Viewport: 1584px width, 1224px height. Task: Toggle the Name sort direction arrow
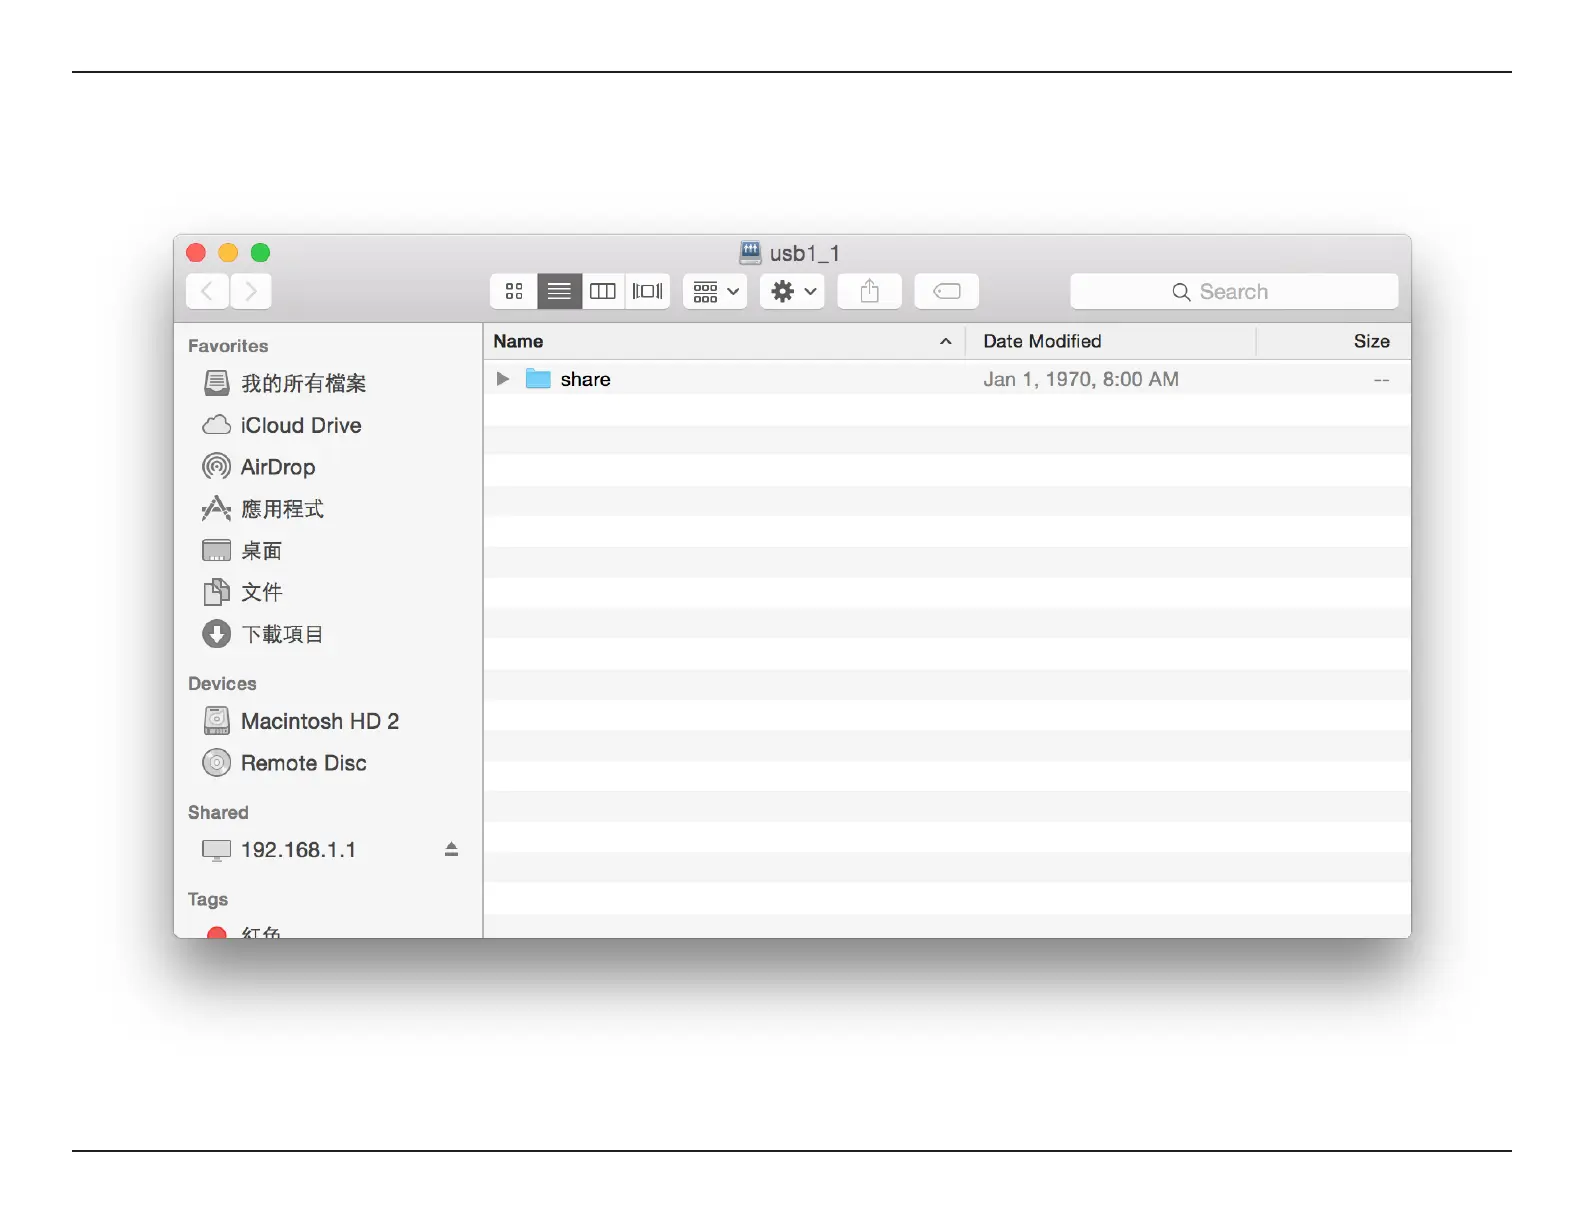[945, 341]
